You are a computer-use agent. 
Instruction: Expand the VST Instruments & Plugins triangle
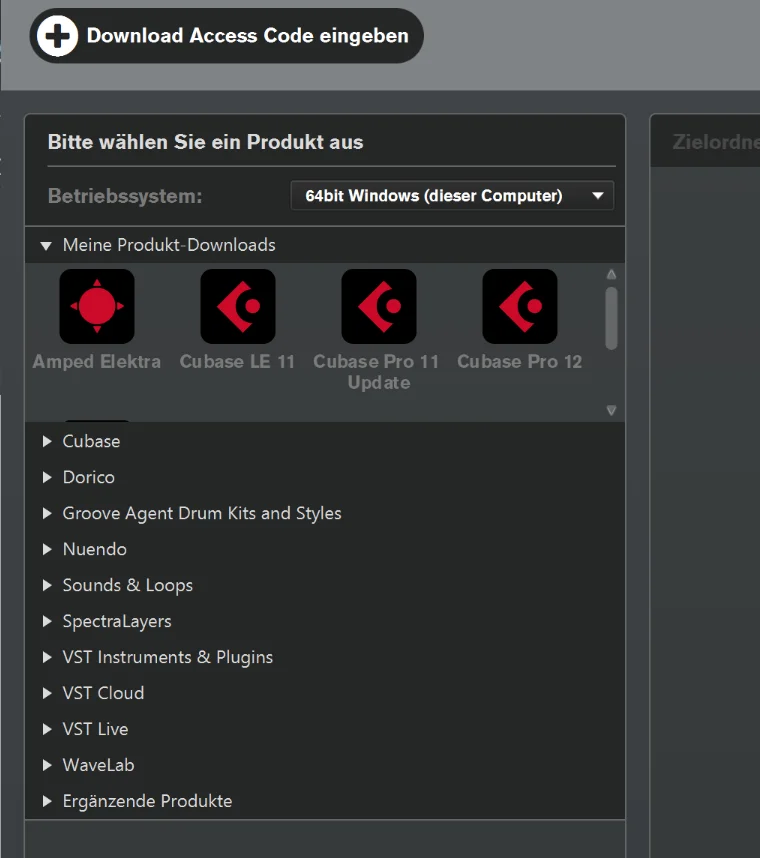point(47,657)
